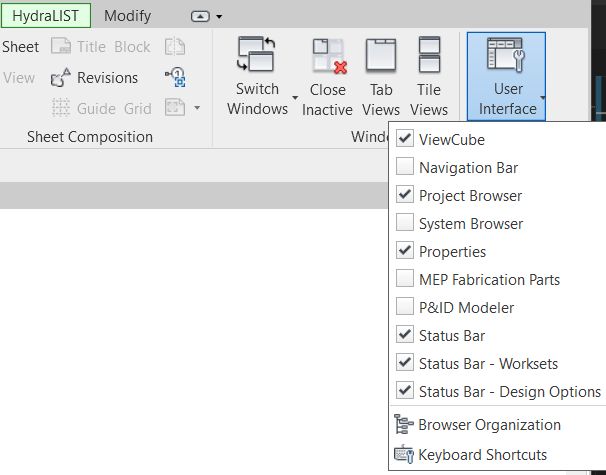This screenshot has height=475, width=606.
Task: Enable MEP Fabrication Parts checkbox
Action: [x=405, y=278]
